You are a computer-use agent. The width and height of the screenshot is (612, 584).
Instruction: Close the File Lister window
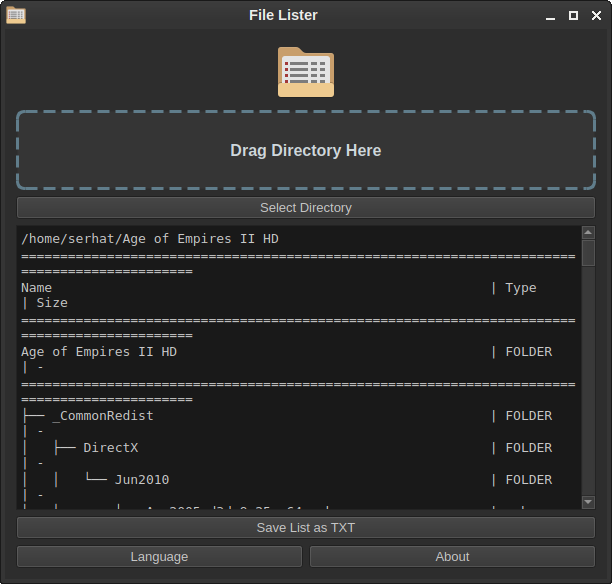point(595,16)
